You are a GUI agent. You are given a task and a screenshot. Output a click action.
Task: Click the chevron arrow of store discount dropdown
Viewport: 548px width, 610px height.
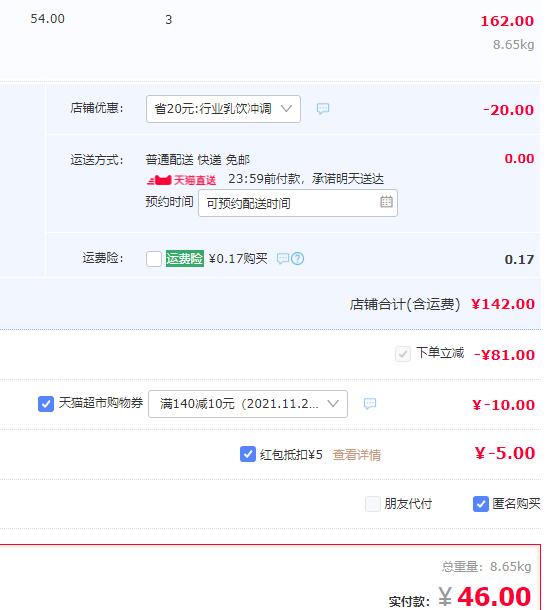(286, 109)
